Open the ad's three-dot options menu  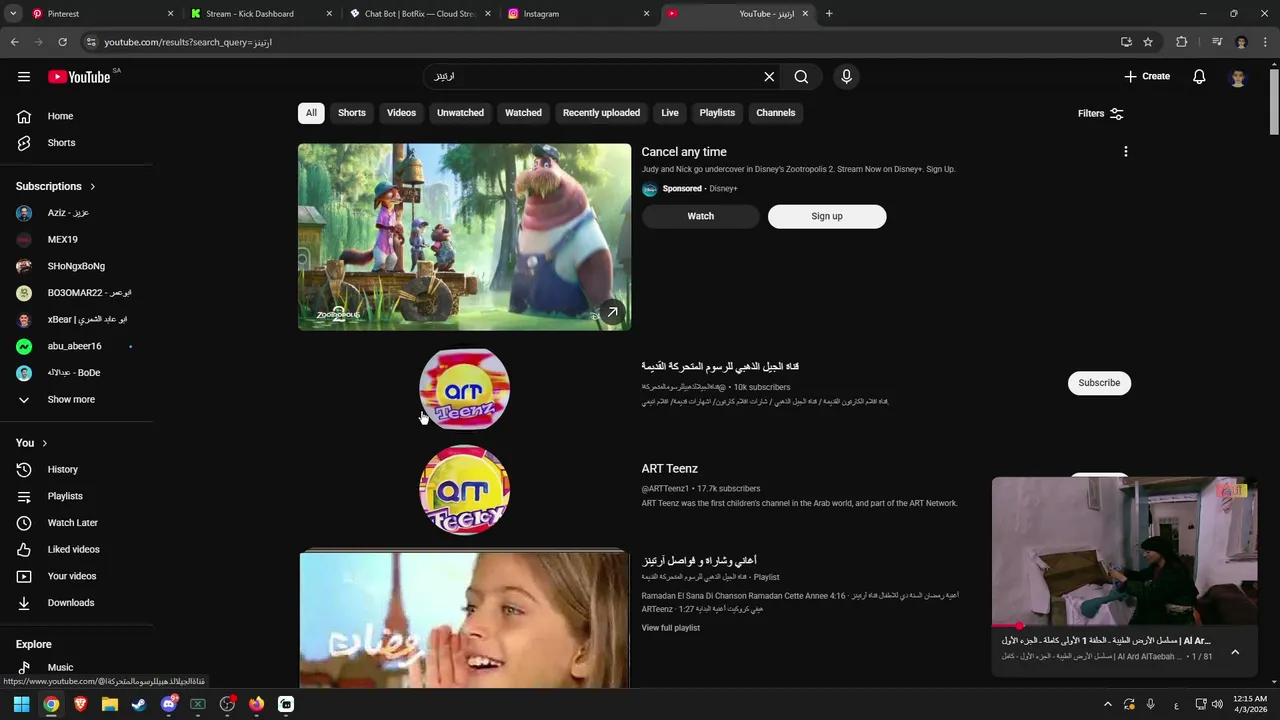tap(1125, 152)
